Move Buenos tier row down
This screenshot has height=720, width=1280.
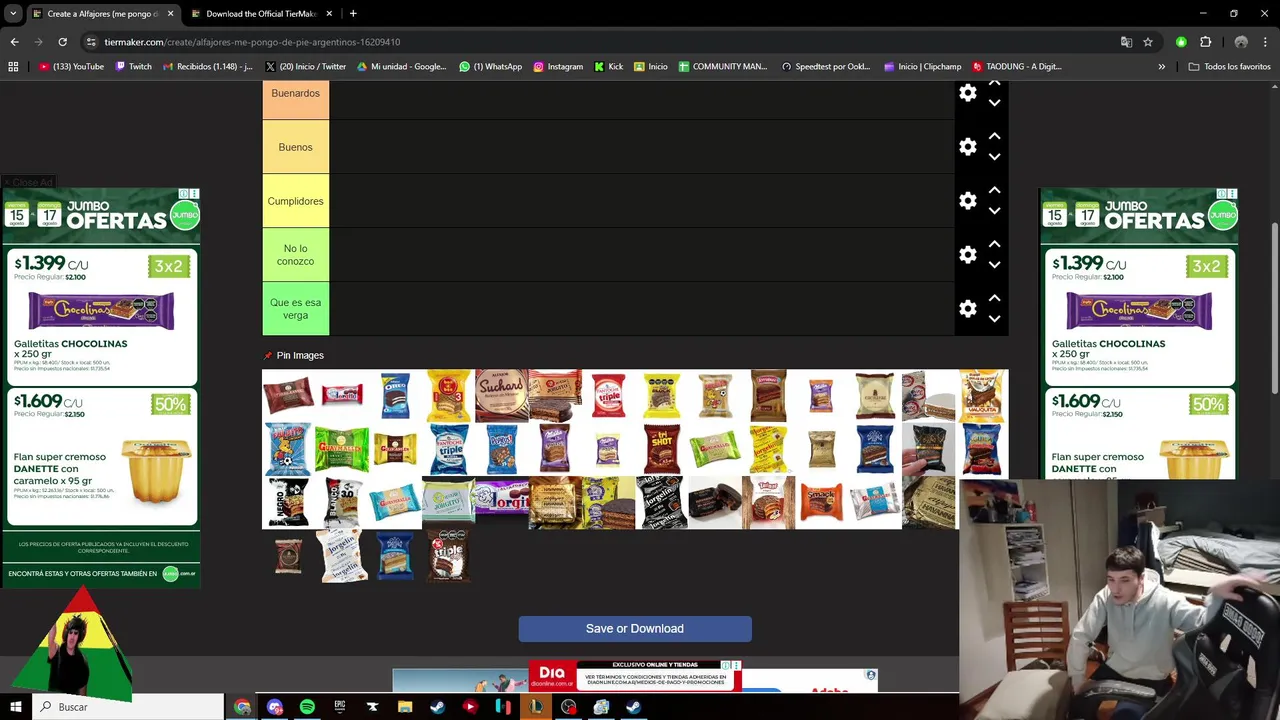pyautogui.click(x=994, y=157)
